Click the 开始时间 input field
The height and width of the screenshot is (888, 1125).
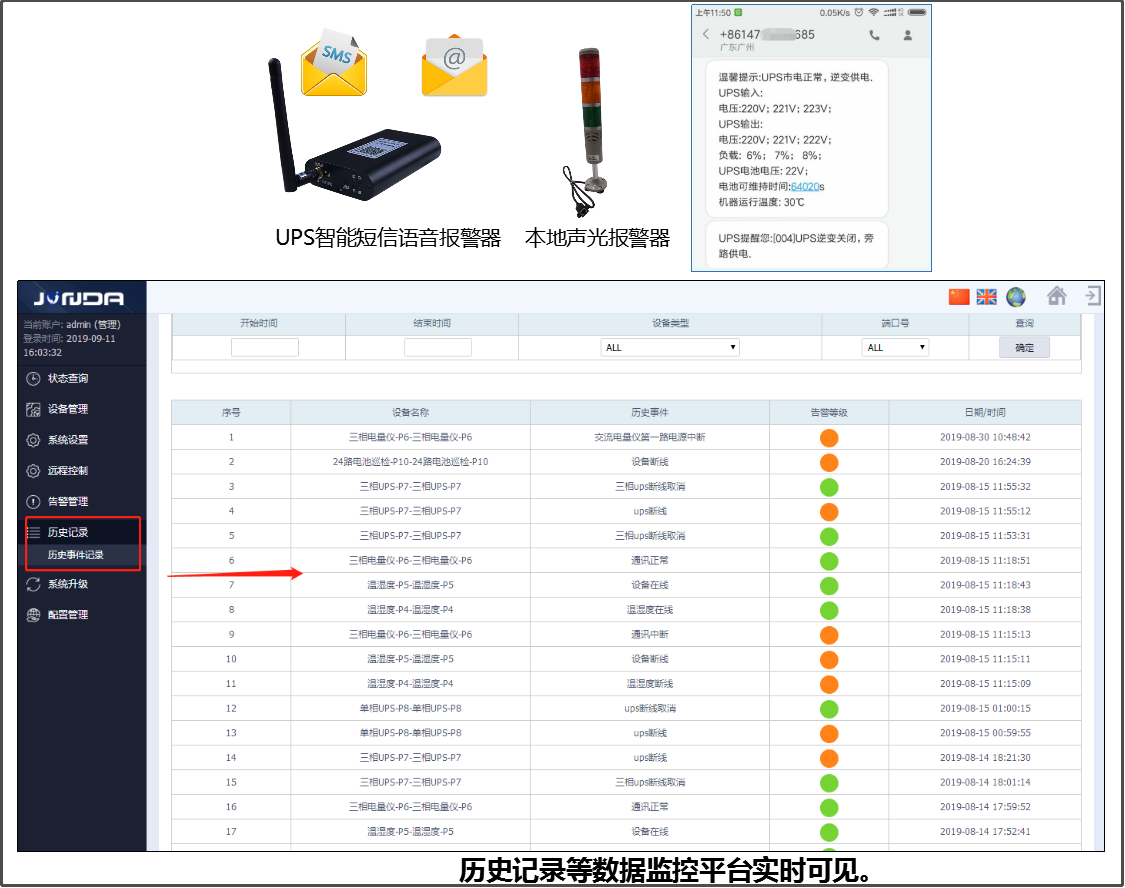tap(265, 348)
